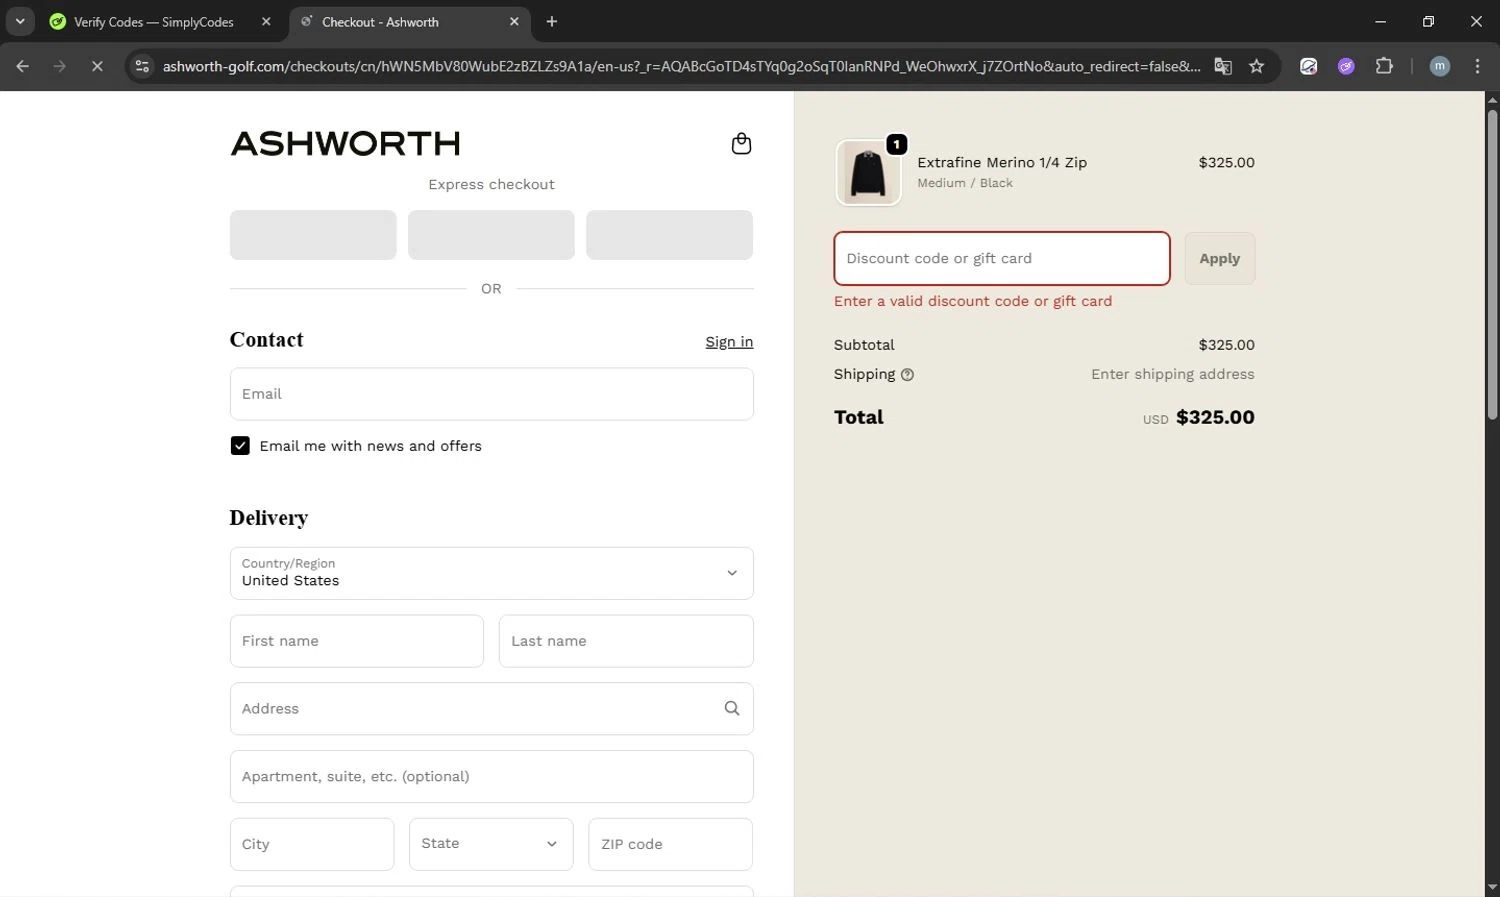This screenshot has height=897, width=1500.
Task: Click the Ashworth logo
Action: click(x=345, y=144)
